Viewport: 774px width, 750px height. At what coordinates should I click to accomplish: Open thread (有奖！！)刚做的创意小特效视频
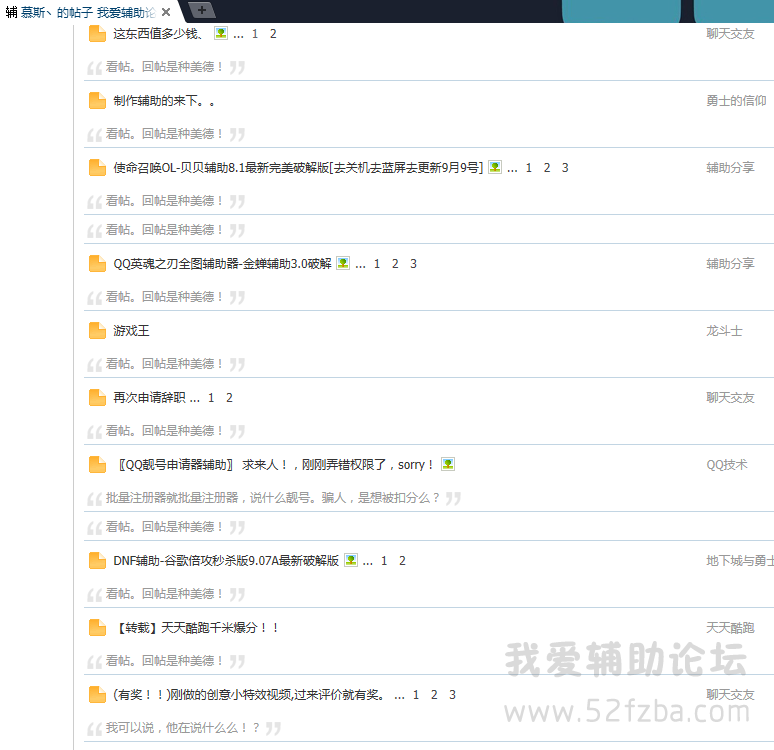point(249,695)
